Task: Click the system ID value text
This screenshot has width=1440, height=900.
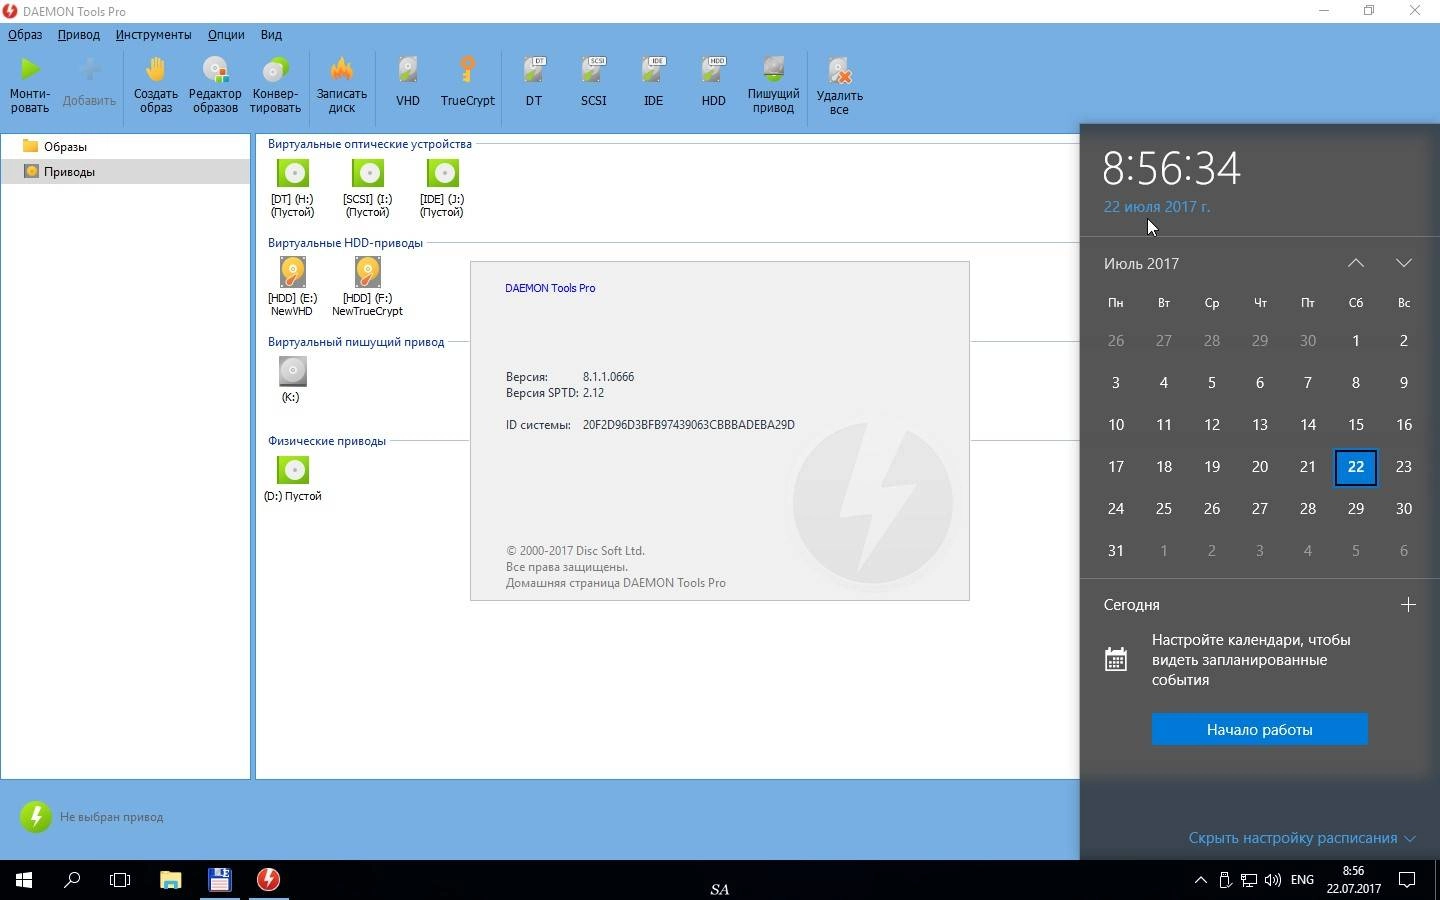Action: coord(689,425)
